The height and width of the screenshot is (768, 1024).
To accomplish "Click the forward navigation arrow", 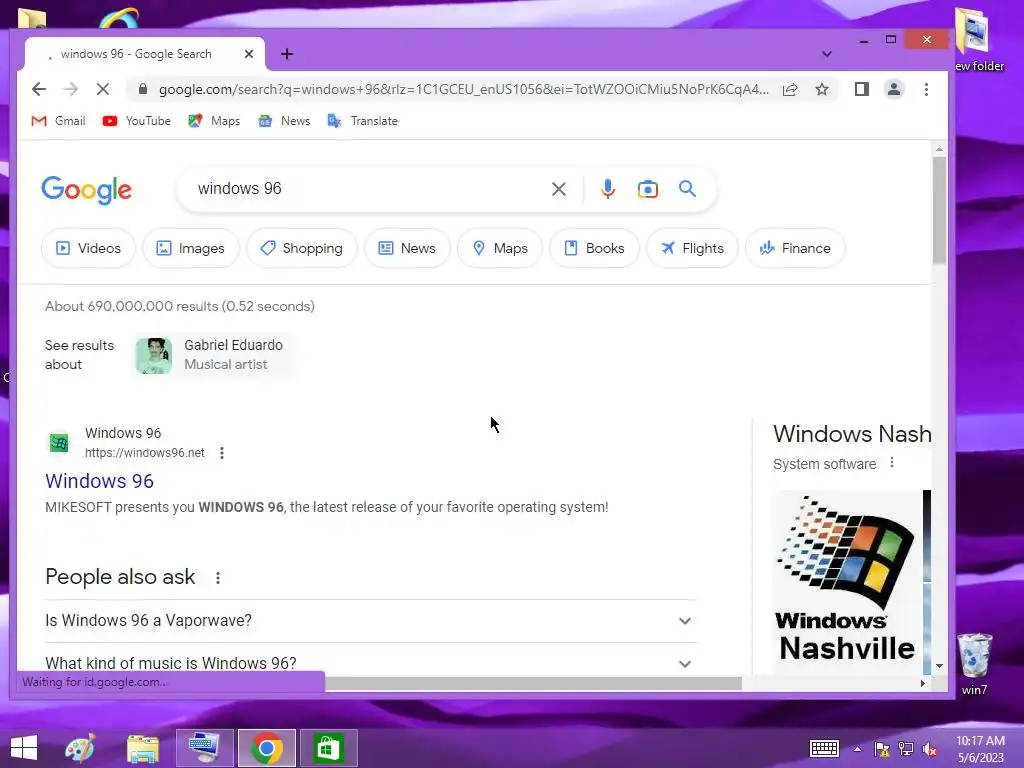I will (x=71, y=89).
